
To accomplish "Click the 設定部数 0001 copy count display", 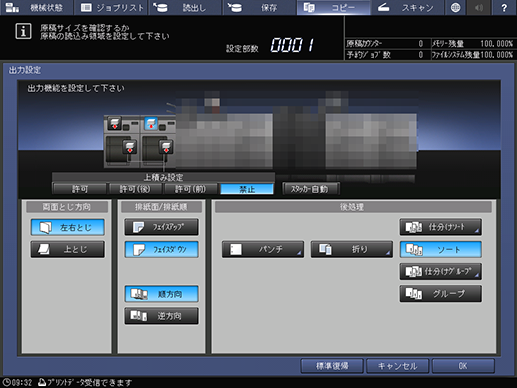I will (270, 45).
